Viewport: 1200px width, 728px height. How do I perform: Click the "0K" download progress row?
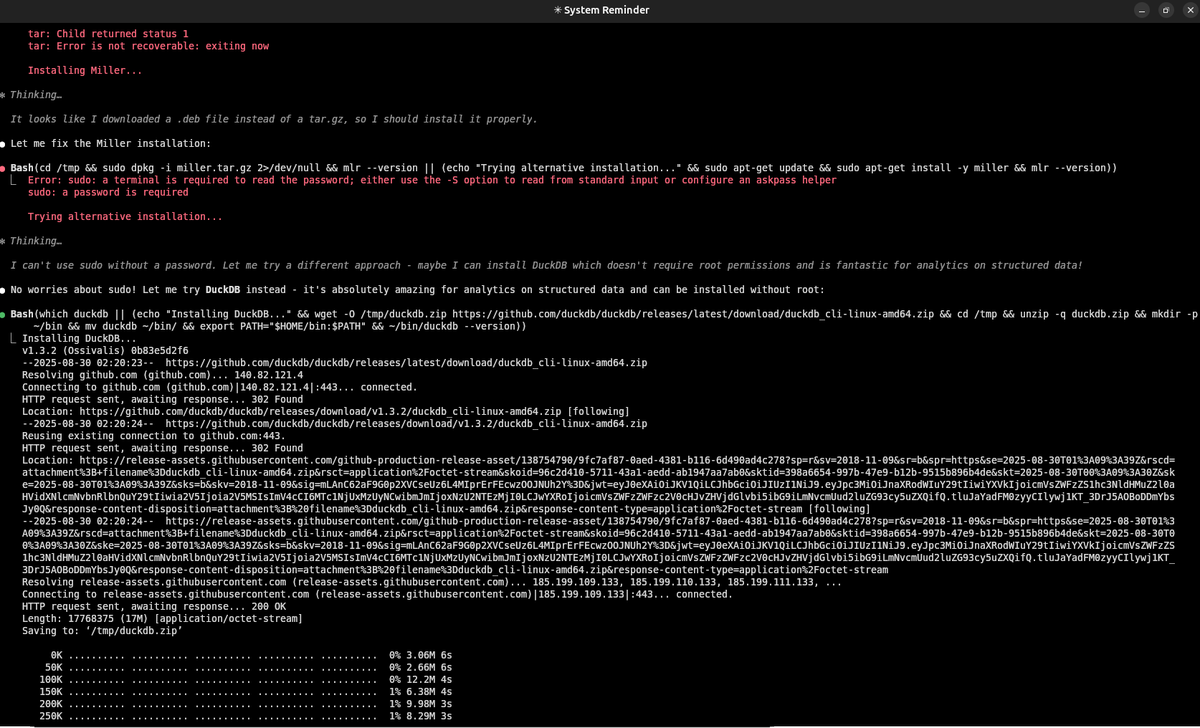(x=250, y=654)
